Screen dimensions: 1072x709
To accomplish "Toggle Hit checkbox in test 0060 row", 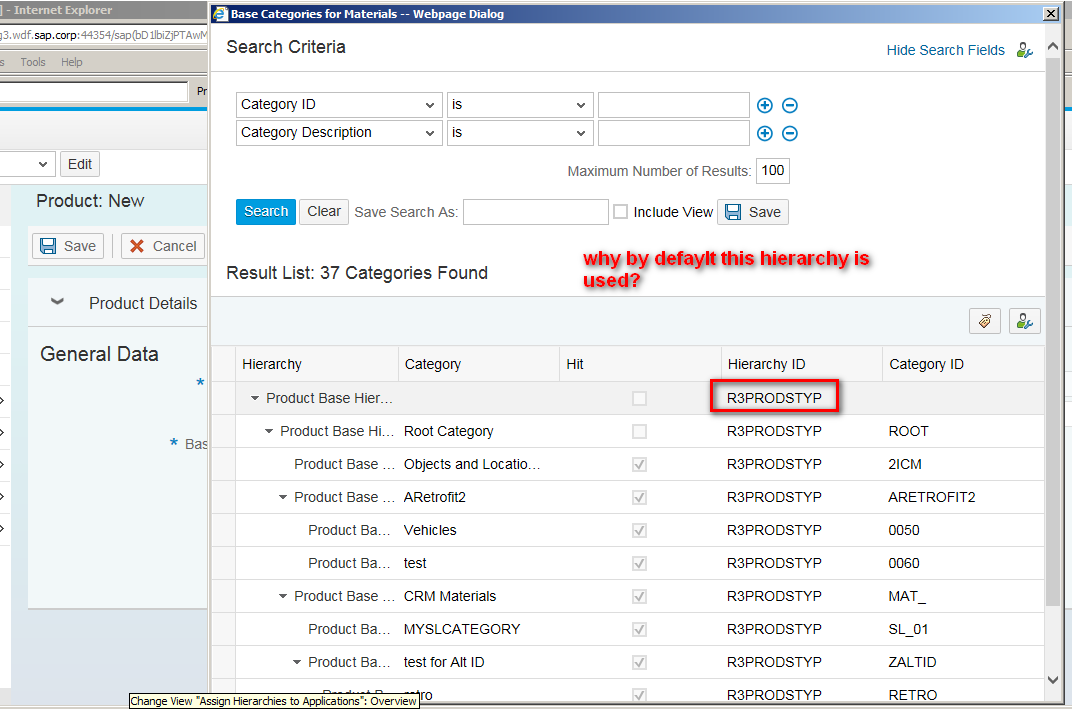I will 639,563.
